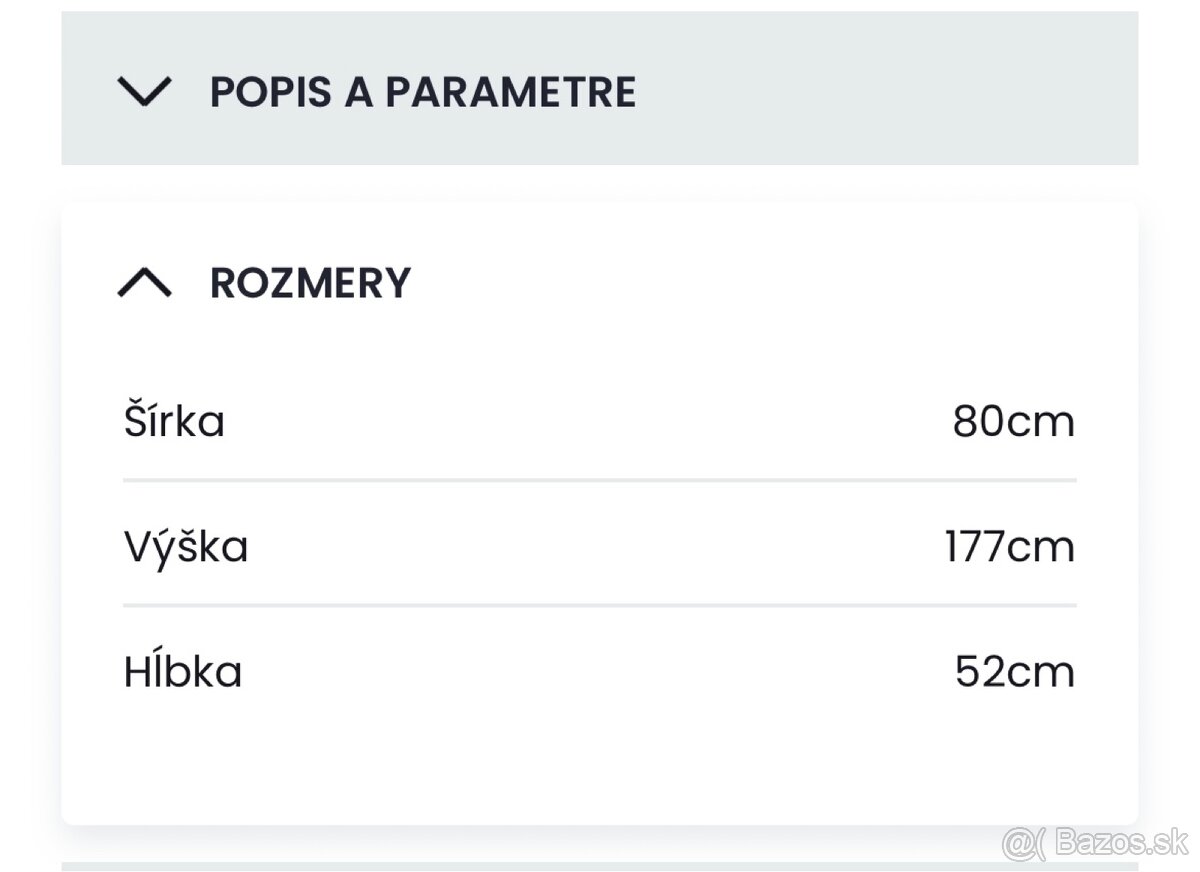Select the Hĺbka label
Image resolution: width=1200 pixels, height=872 pixels.
[x=183, y=671]
